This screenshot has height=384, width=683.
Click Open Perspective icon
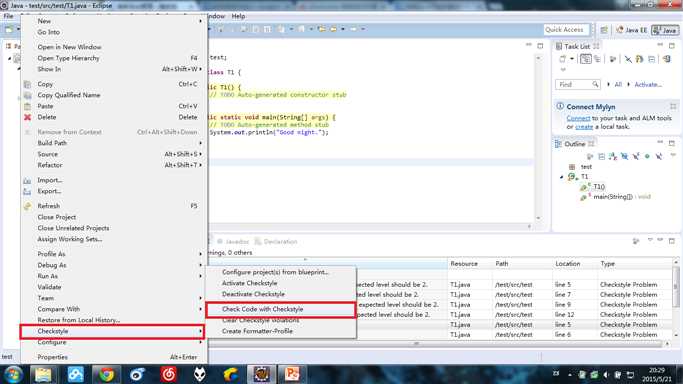click(604, 30)
